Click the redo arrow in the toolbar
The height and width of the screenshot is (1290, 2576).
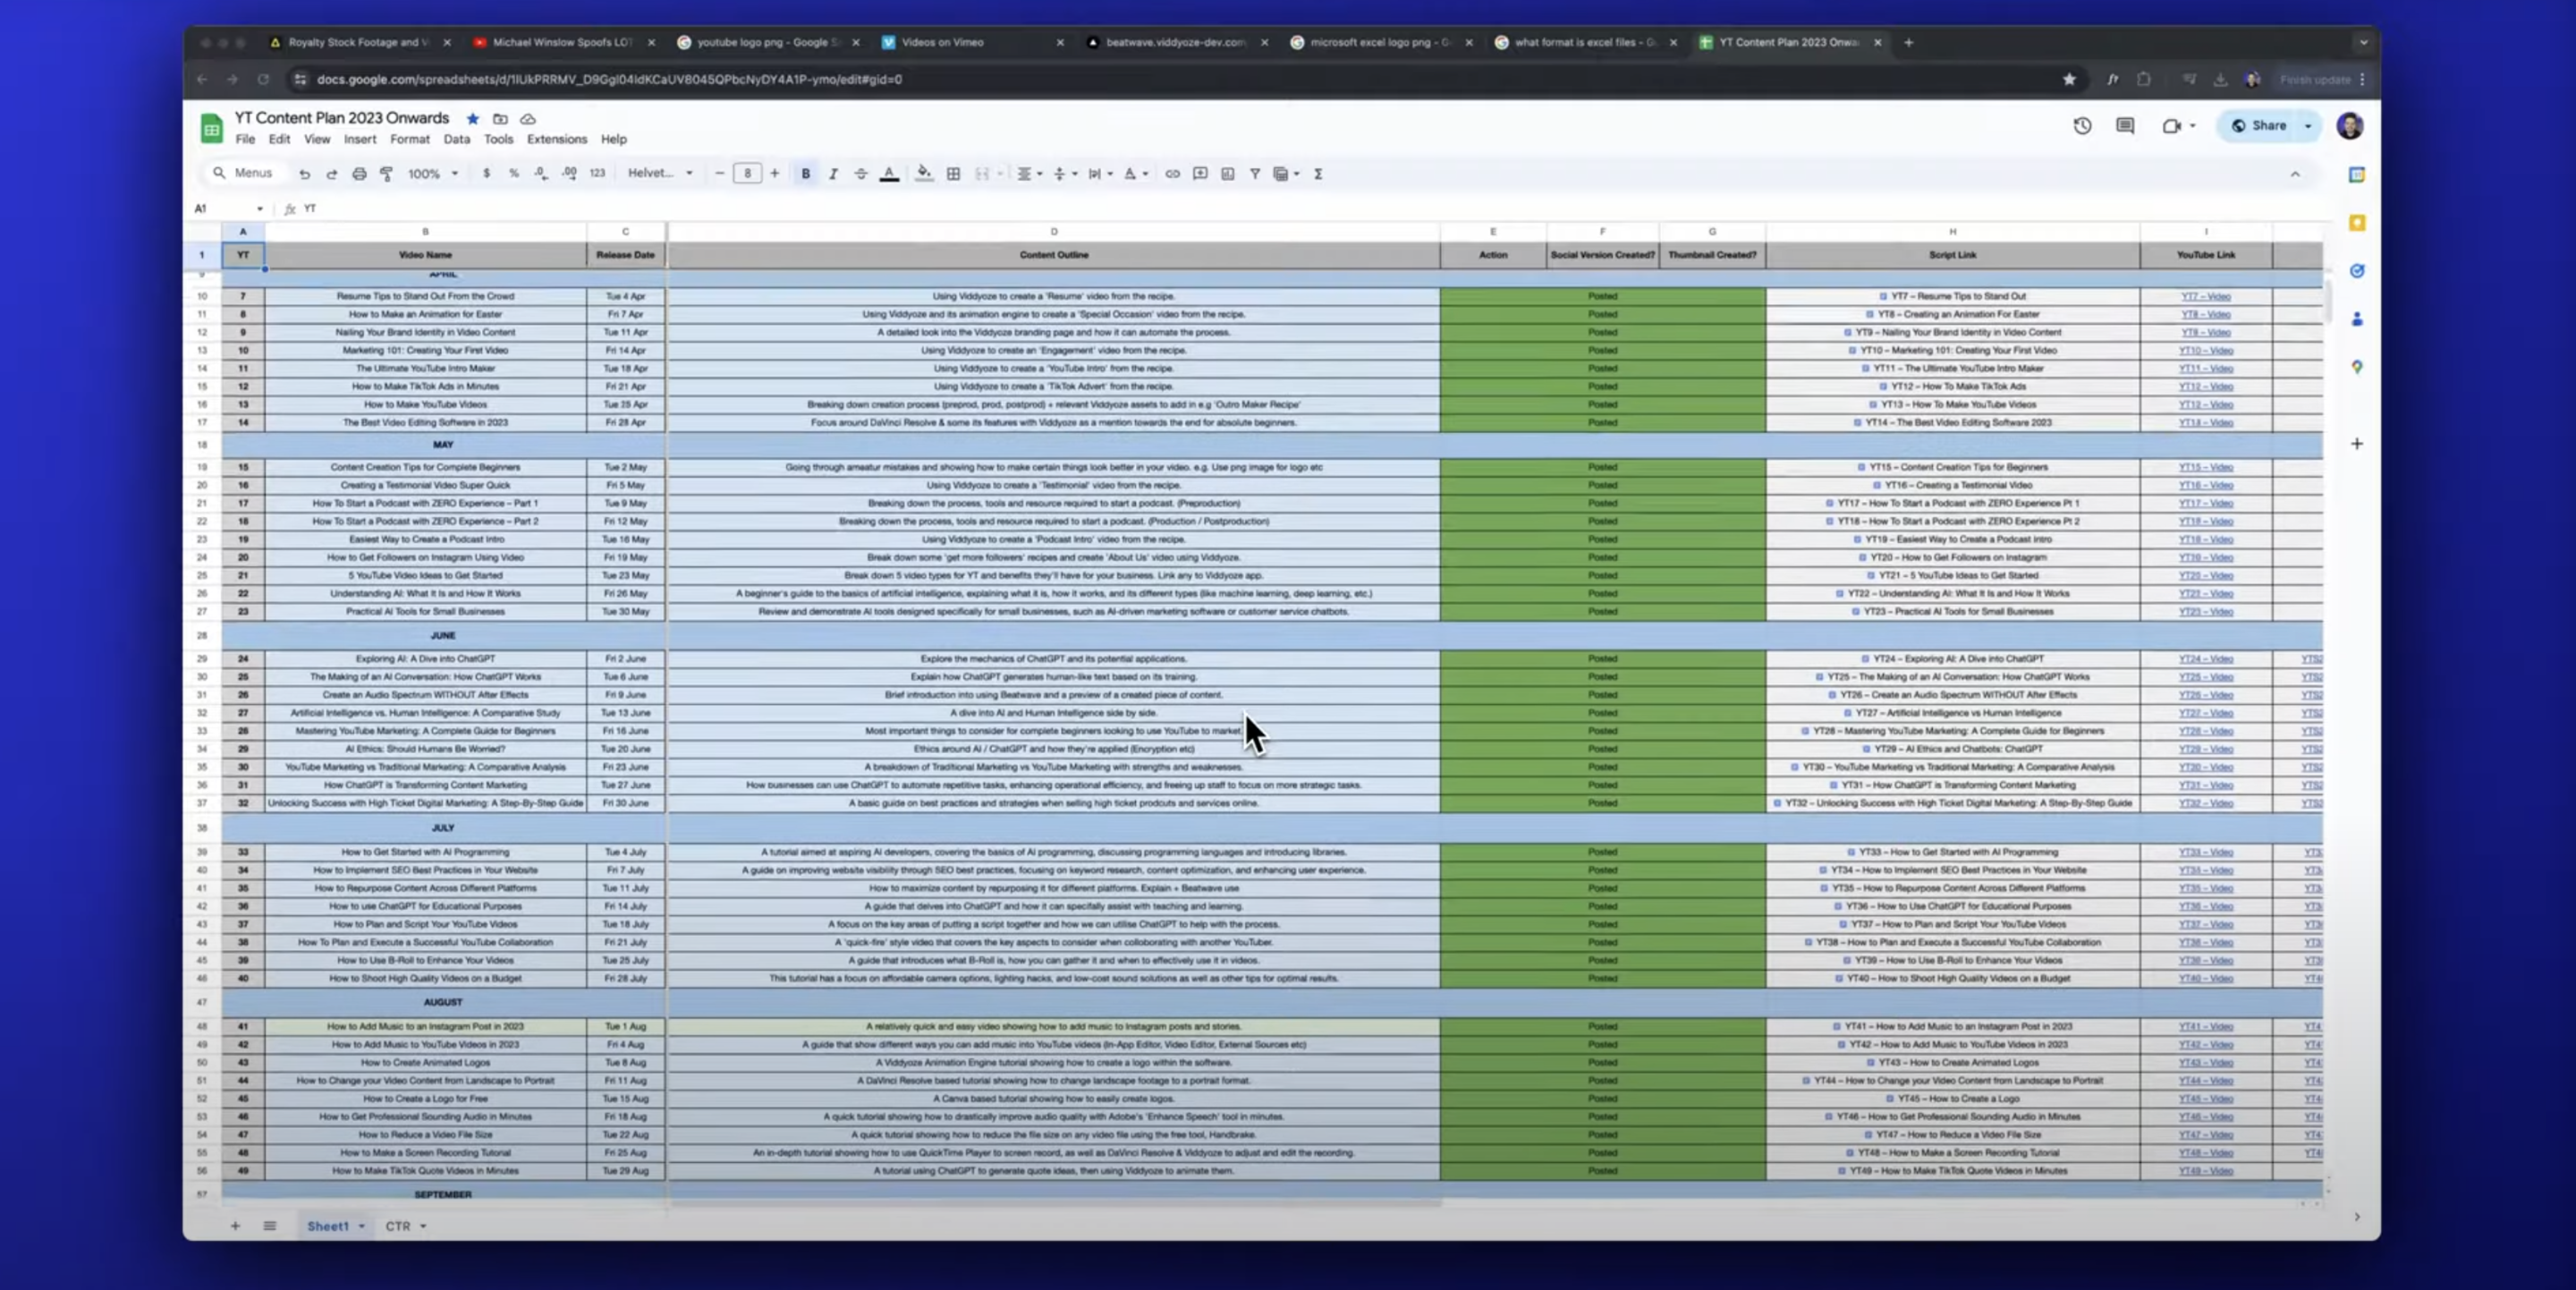331,174
